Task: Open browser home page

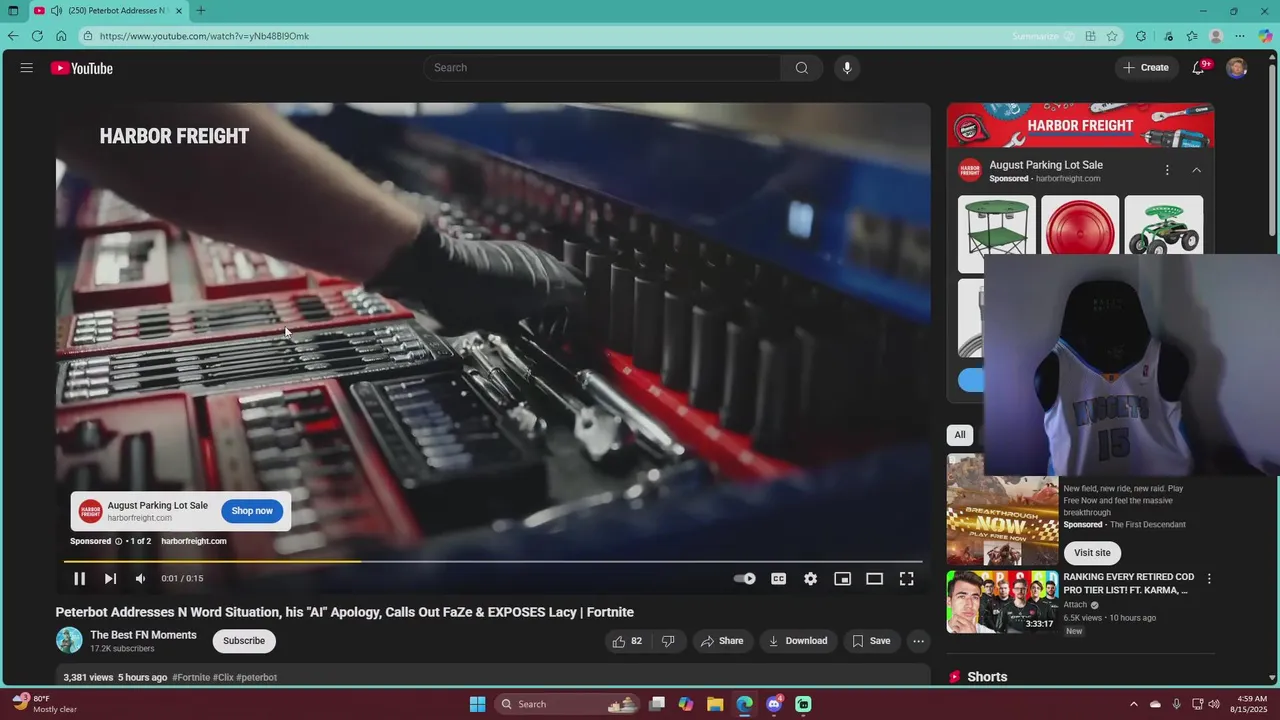Action: [x=61, y=36]
